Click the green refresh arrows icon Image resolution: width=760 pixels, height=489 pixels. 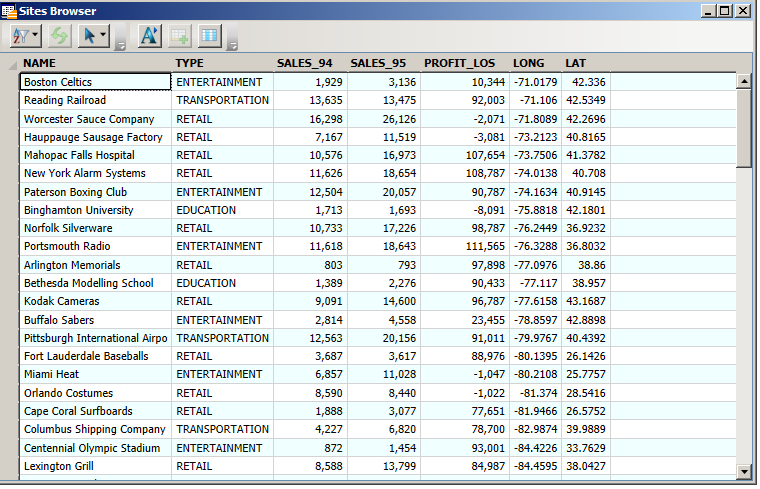pyautogui.click(x=60, y=36)
